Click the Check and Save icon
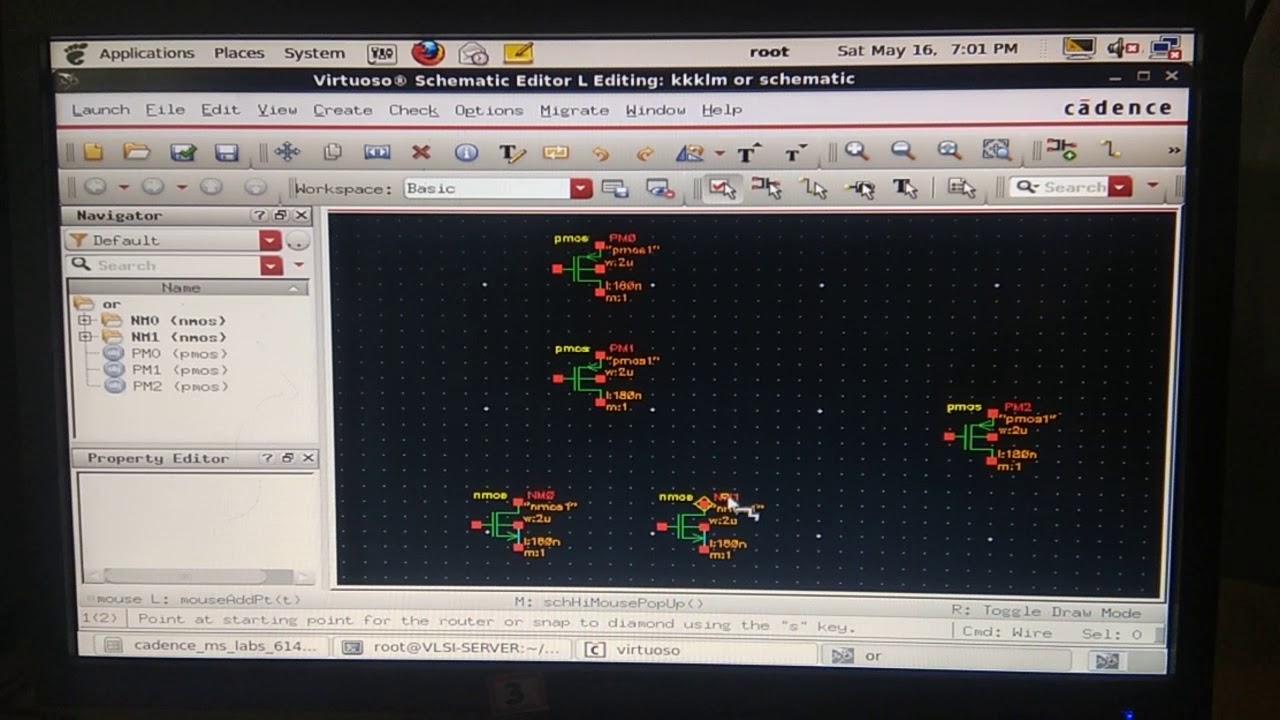 (183, 152)
